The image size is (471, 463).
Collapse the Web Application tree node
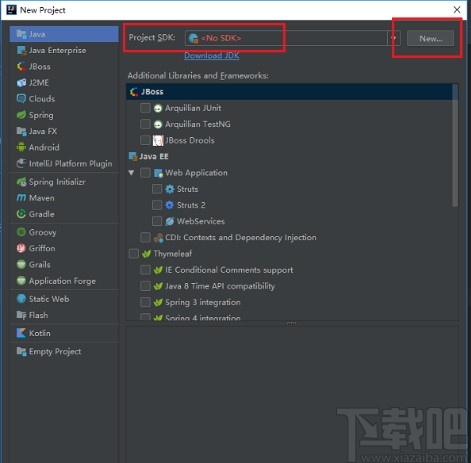coord(131,173)
